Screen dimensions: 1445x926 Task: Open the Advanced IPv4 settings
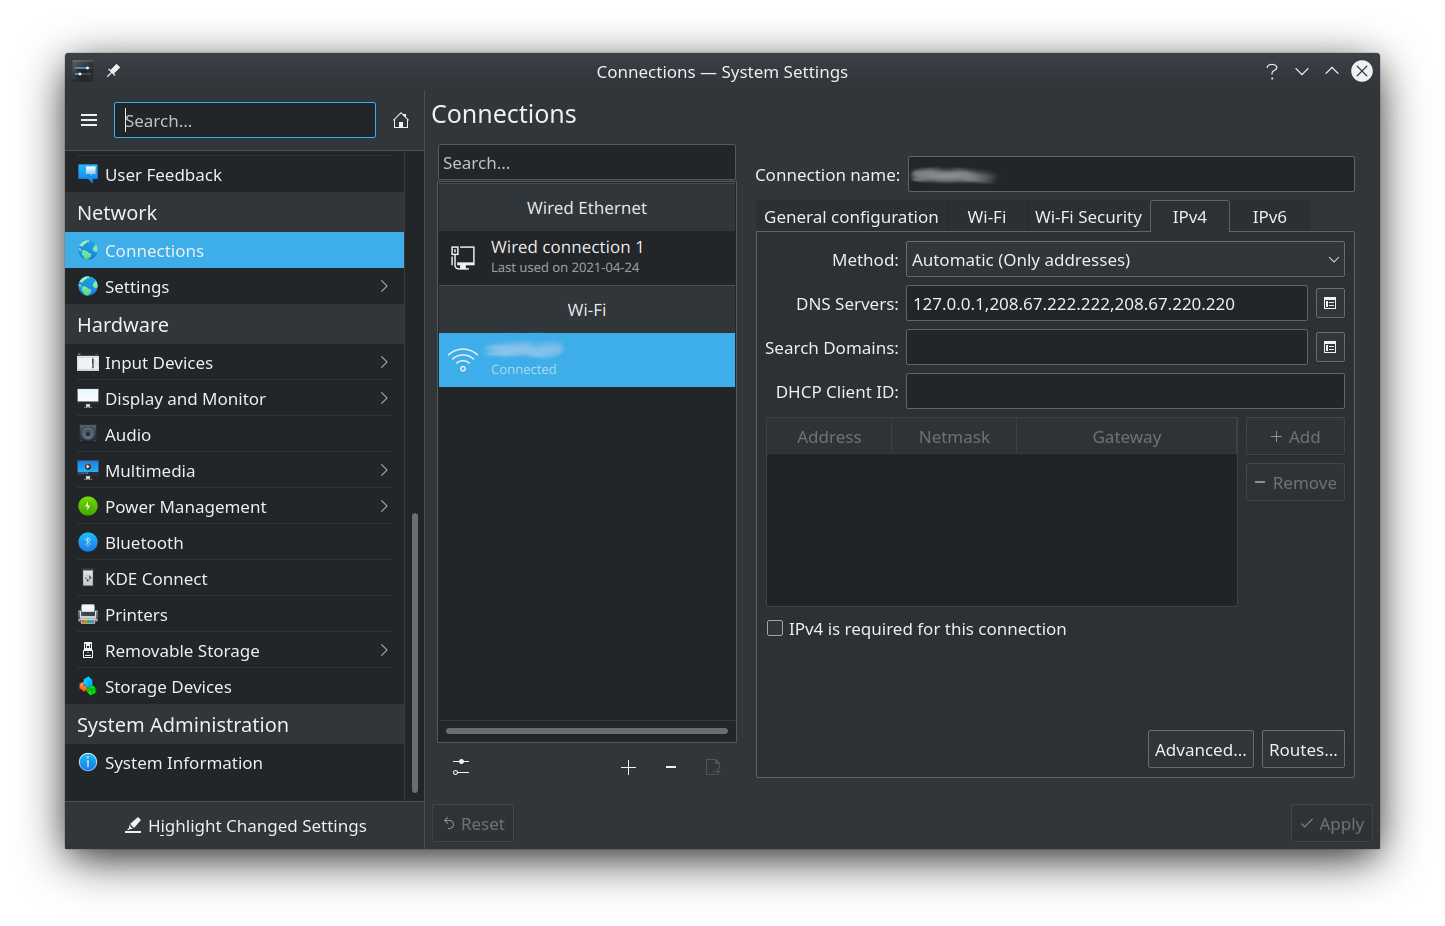coord(1200,748)
